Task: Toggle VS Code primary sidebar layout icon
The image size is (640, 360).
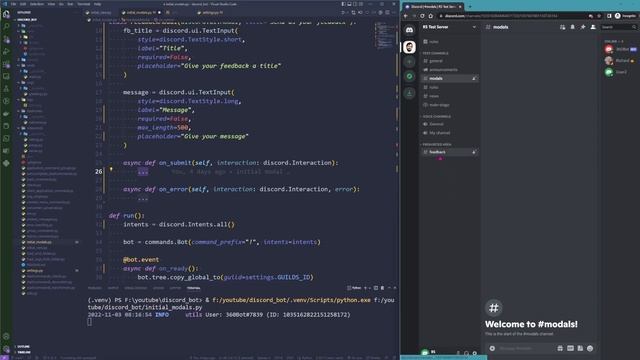Action: [343, 4]
